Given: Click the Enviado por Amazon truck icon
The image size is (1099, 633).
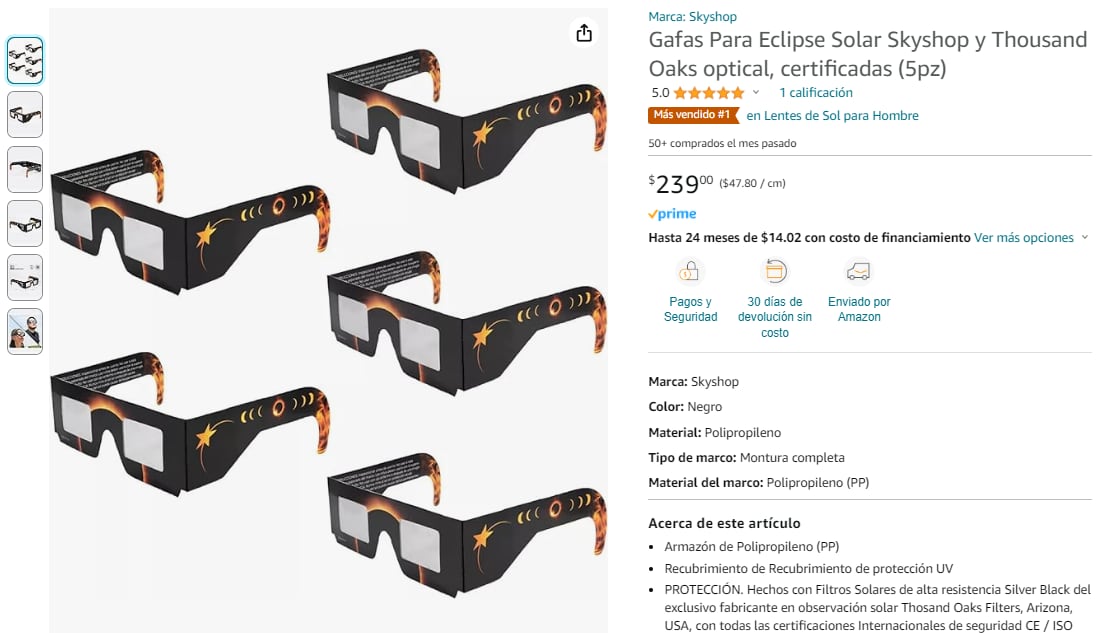Looking at the screenshot, I should coord(859,271).
